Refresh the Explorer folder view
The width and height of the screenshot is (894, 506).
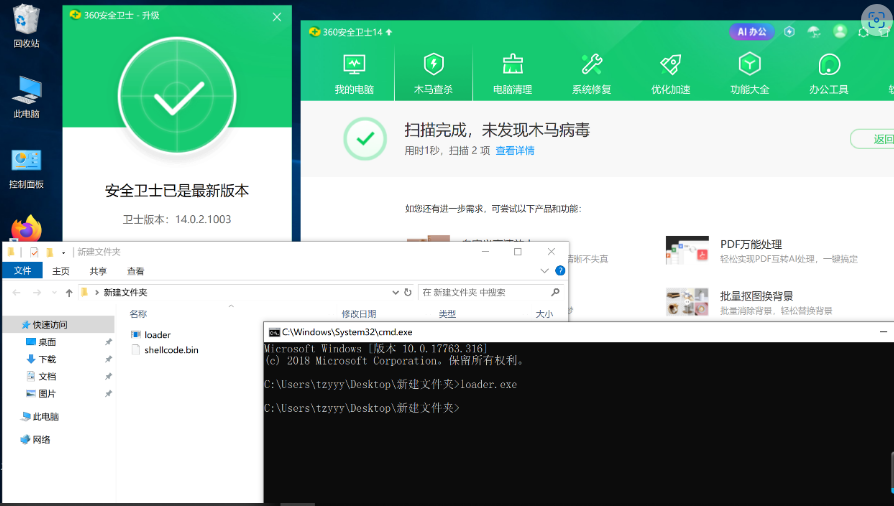[408, 292]
